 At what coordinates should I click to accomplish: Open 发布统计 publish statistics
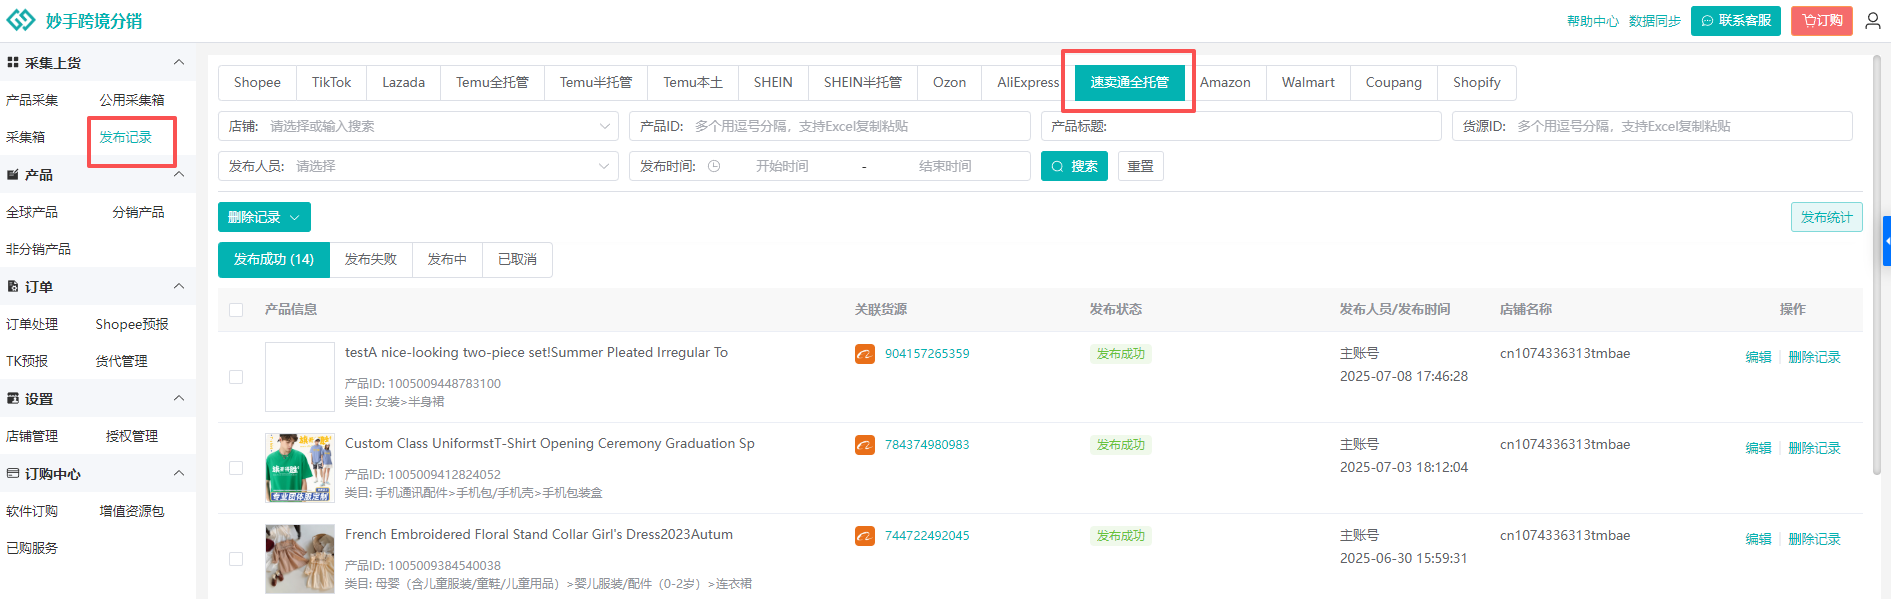1826,217
